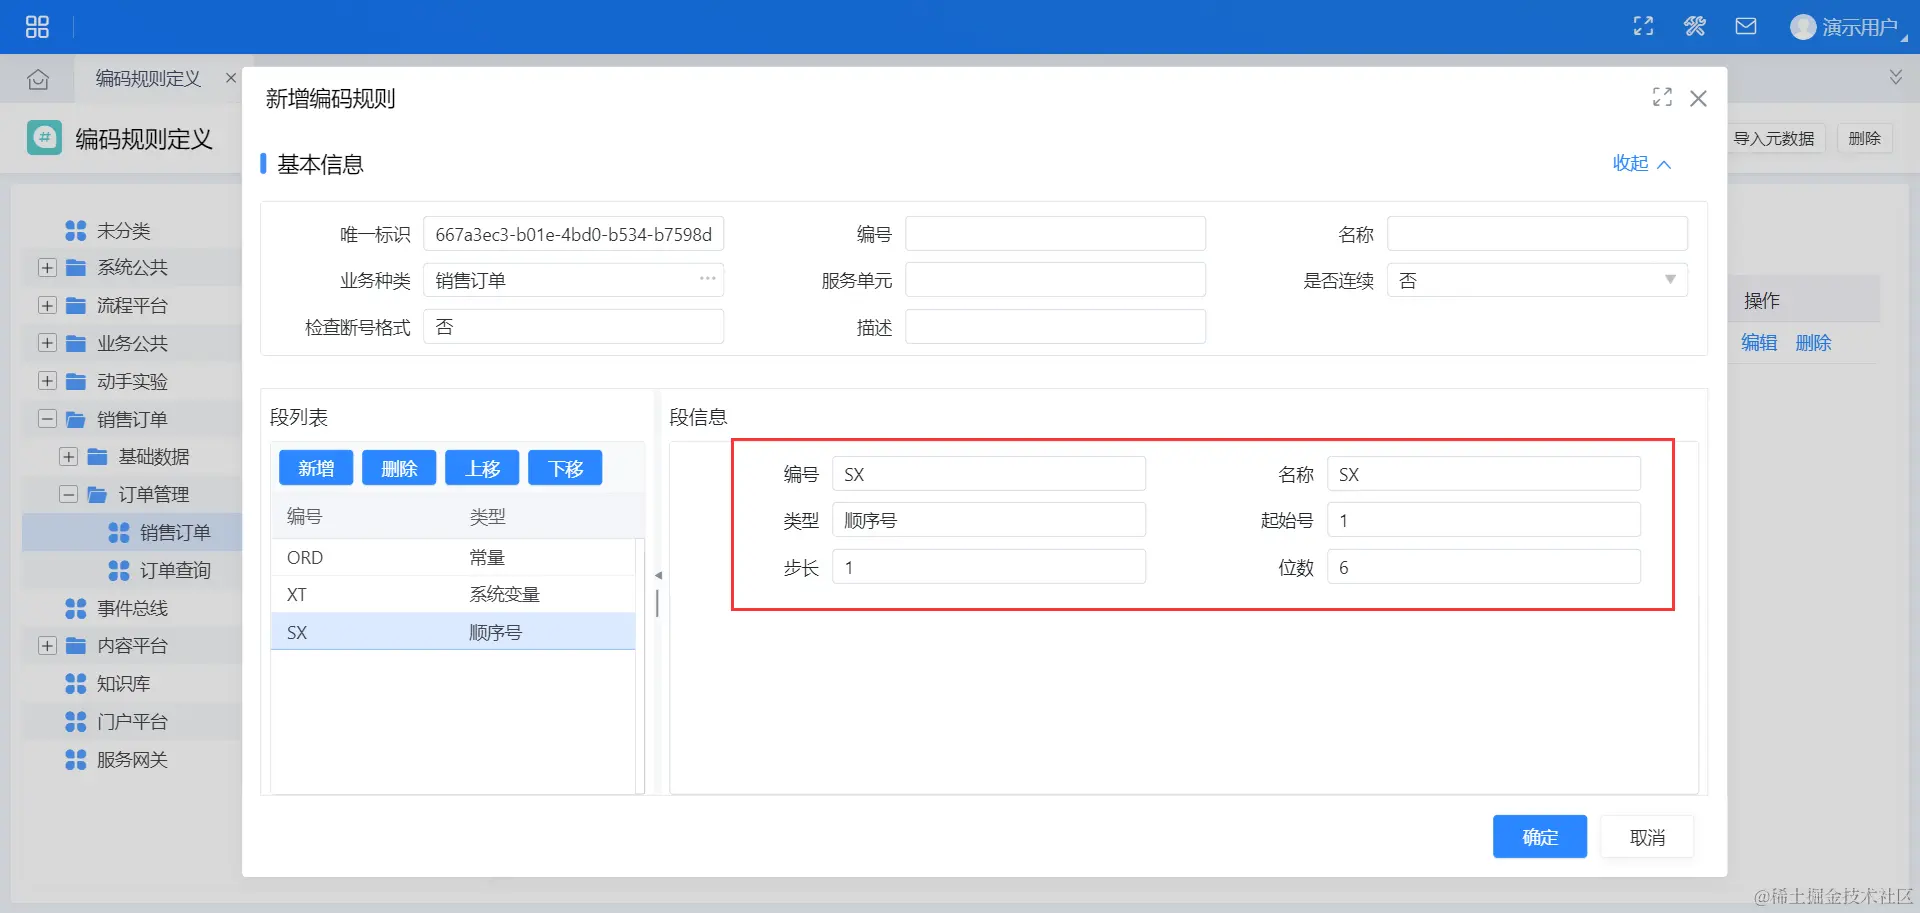Click the 系统公共 folder icon
The image size is (1920, 913).
tap(75, 268)
